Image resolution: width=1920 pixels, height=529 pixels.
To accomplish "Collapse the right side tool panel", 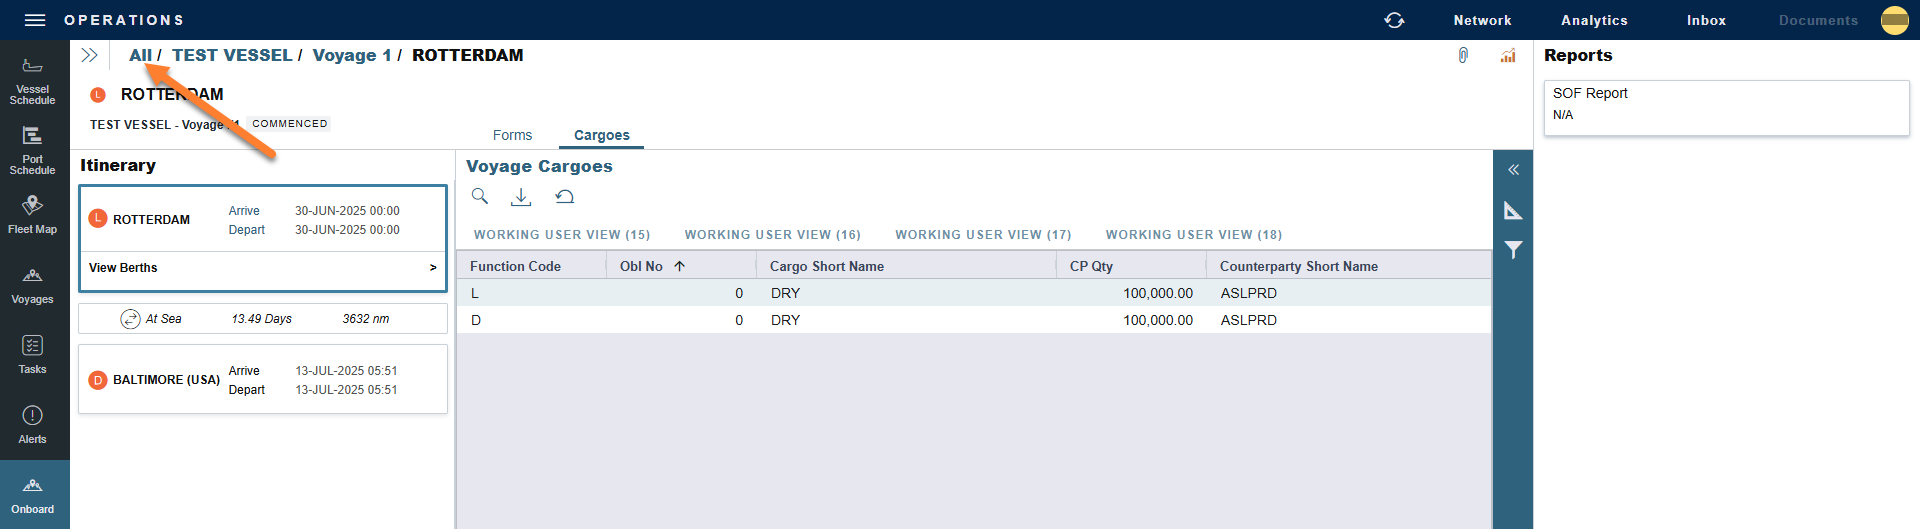I will (1513, 170).
